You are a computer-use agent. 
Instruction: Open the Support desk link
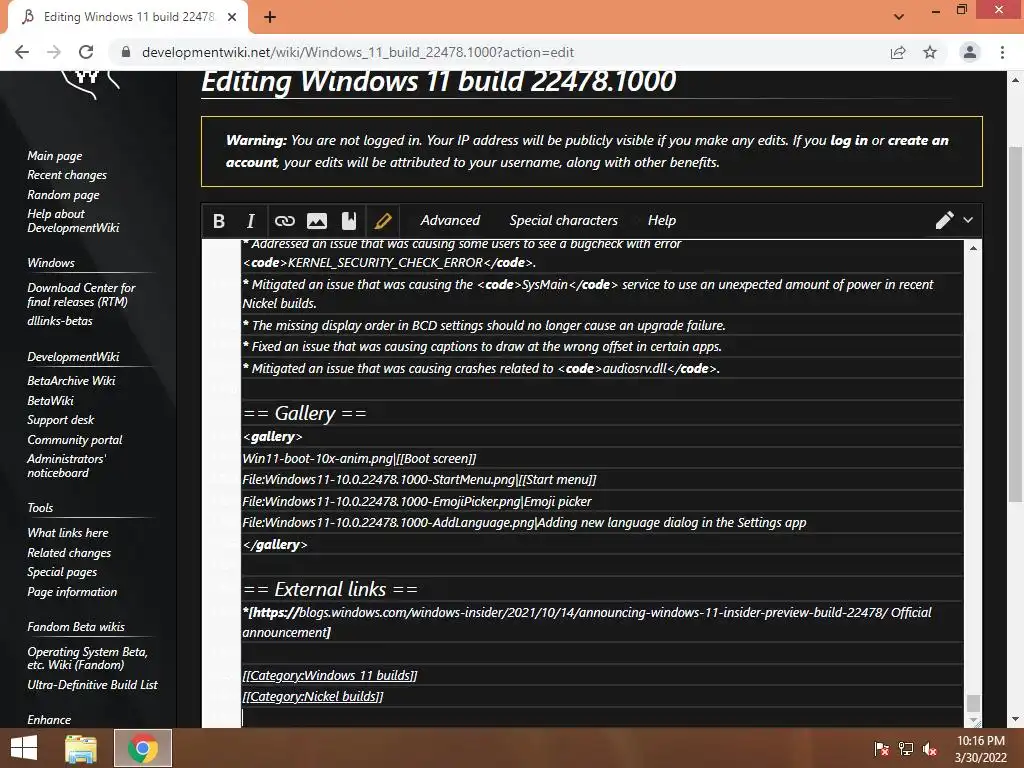click(60, 420)
